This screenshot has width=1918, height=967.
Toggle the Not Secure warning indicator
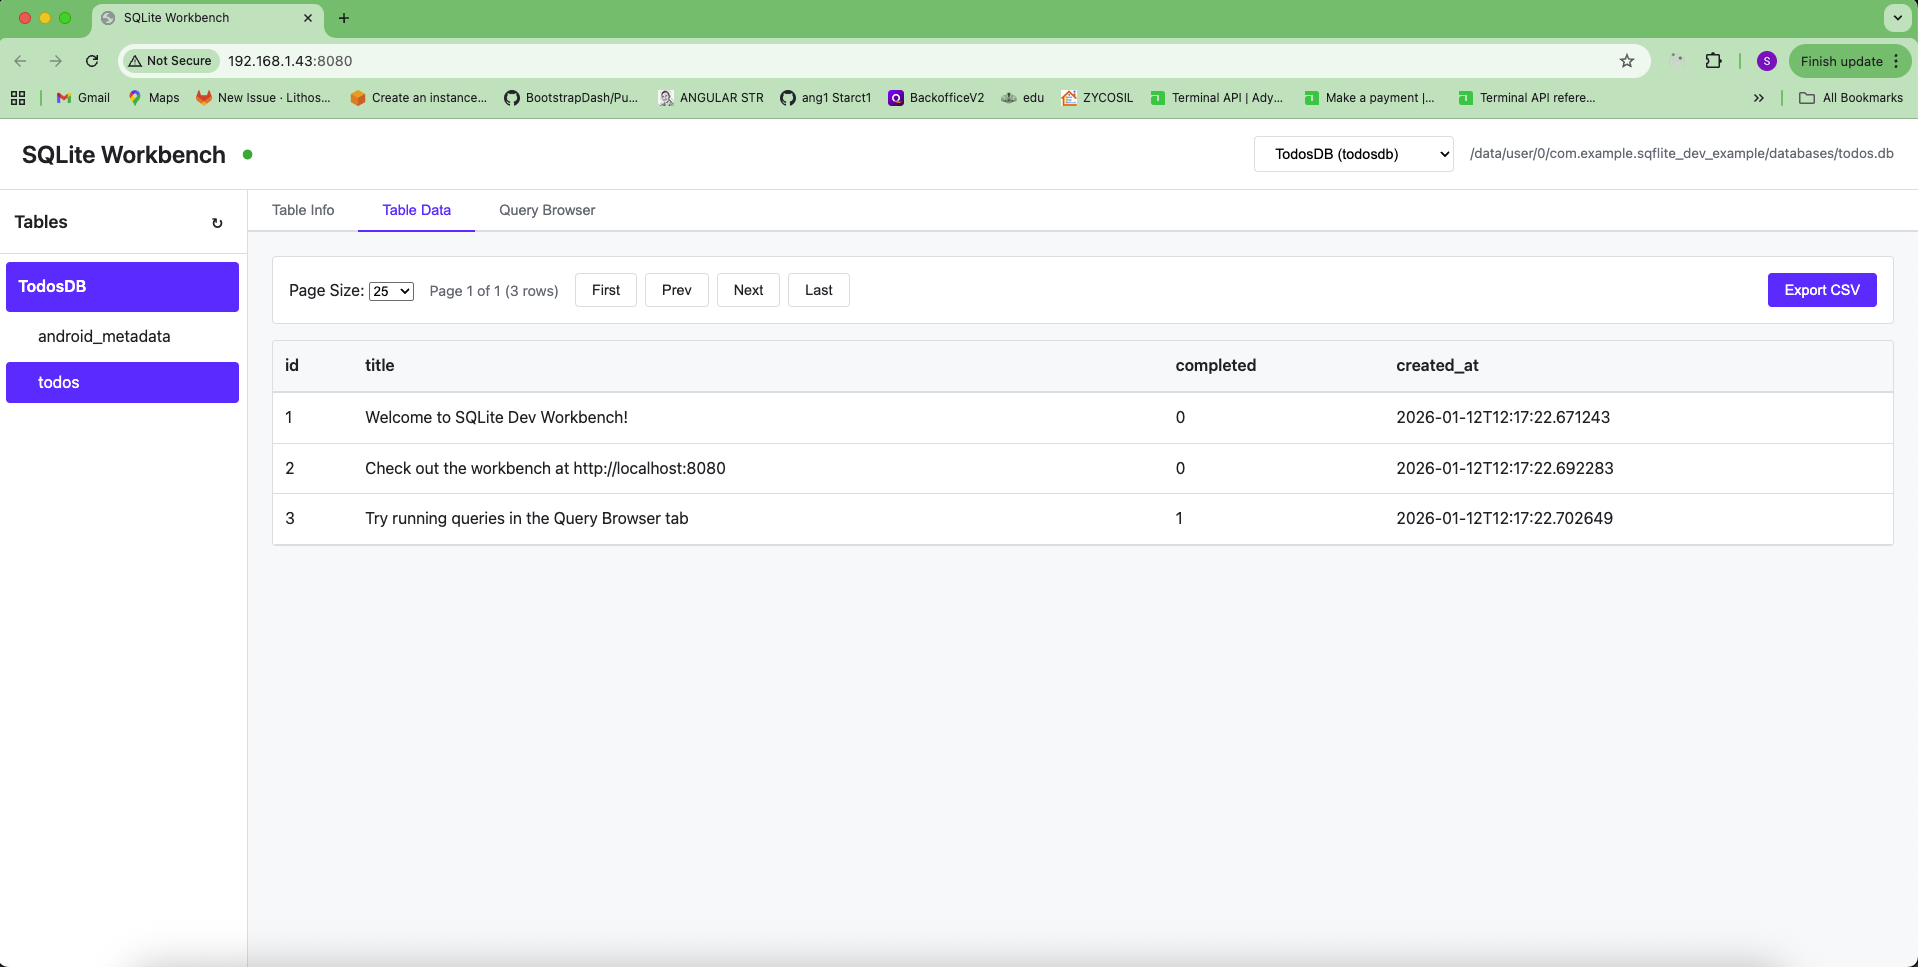coord(170,61)
